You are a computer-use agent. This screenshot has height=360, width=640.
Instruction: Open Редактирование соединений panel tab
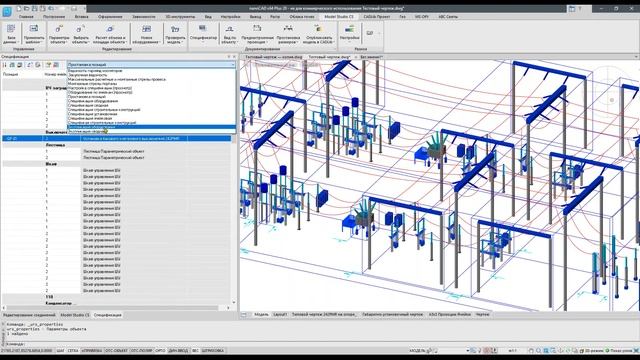(x=29, y=315)
